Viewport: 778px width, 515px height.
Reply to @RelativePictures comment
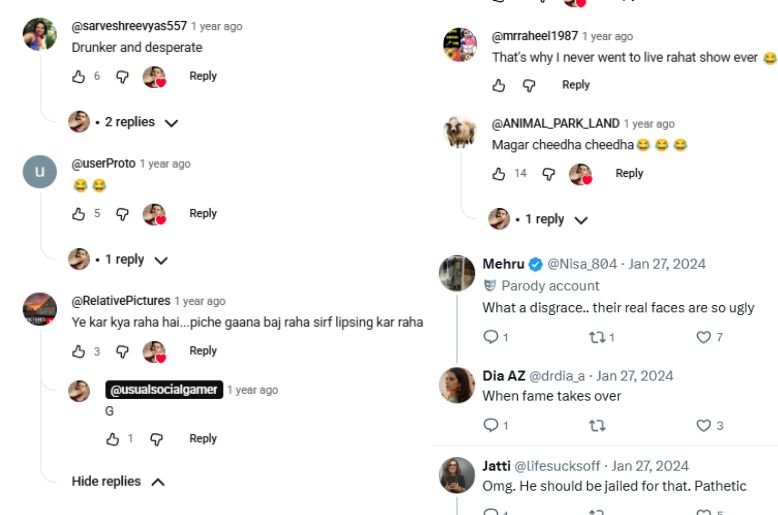click(x=203, y=351)
